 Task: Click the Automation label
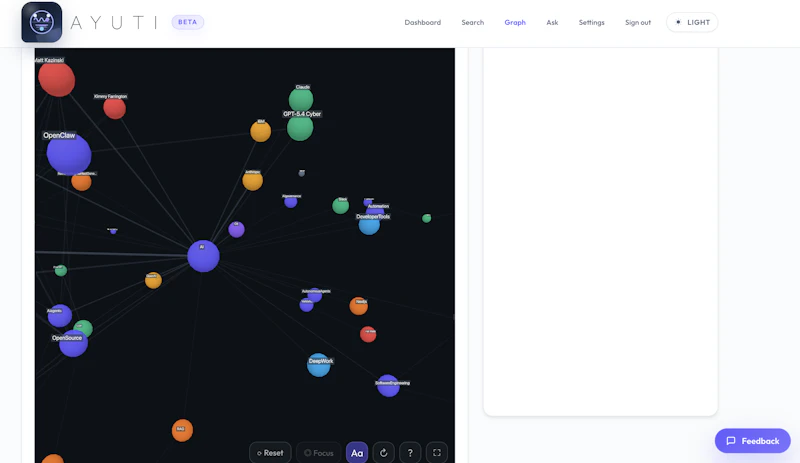tap(378, 206)
